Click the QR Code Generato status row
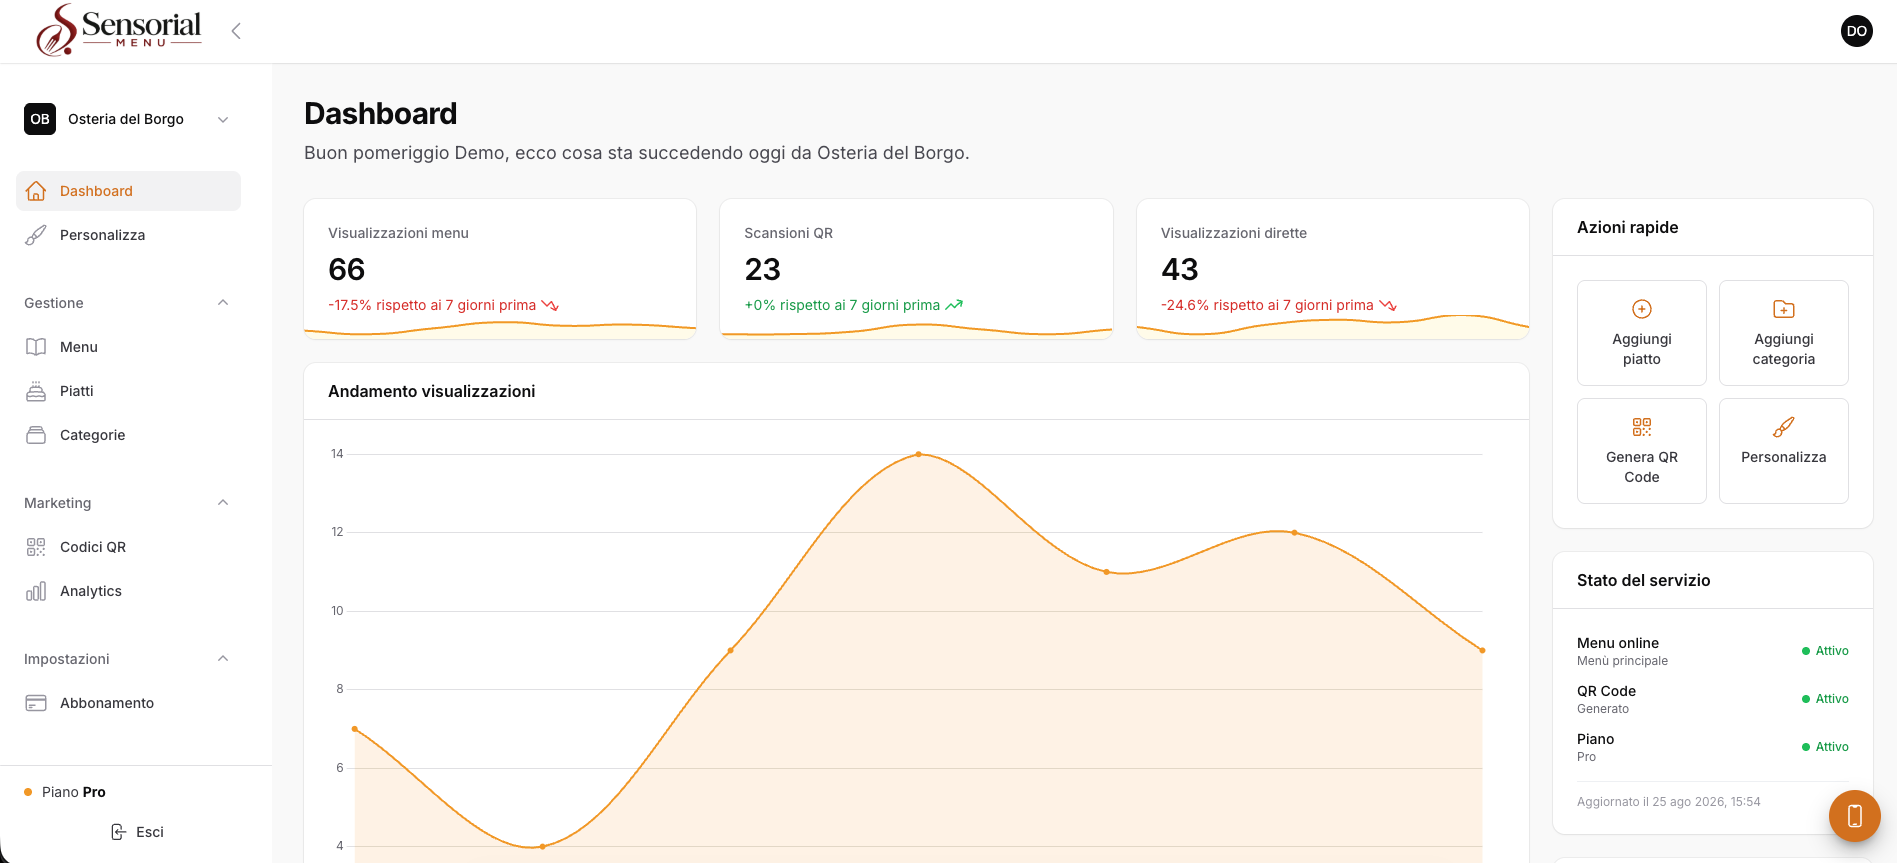This screenshot has height=863, width=1897. point(1713,699)
